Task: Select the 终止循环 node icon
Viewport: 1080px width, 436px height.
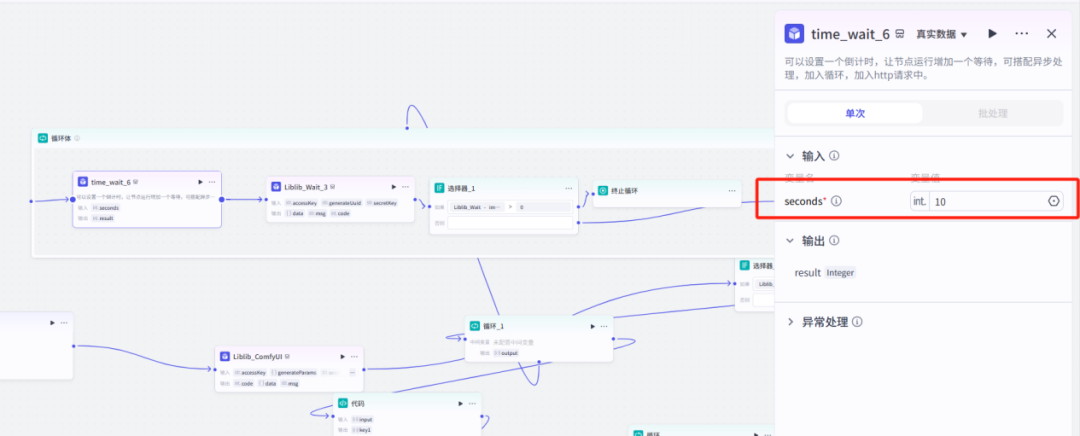Action: (603, 191)
